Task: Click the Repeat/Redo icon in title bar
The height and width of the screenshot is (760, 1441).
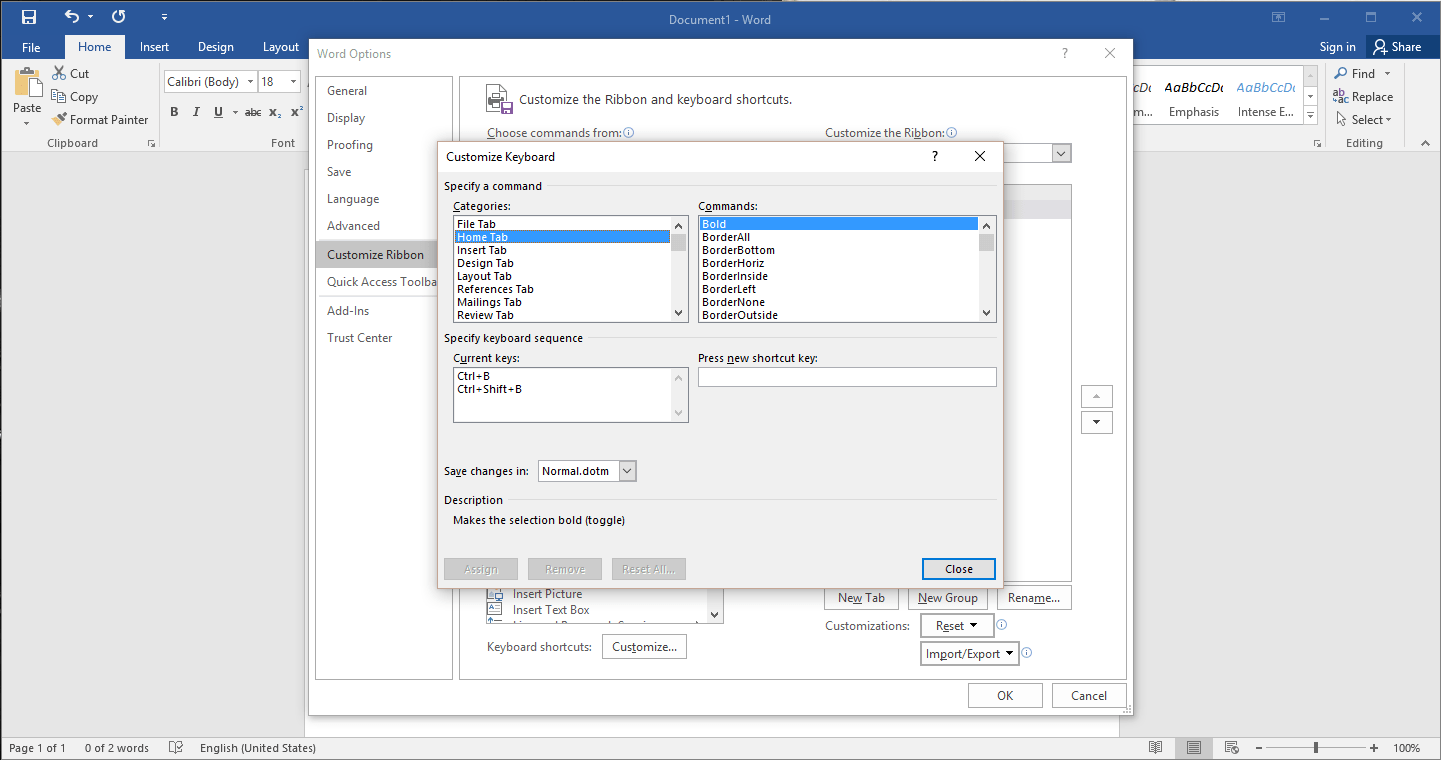Action: (x=119, y=17)
